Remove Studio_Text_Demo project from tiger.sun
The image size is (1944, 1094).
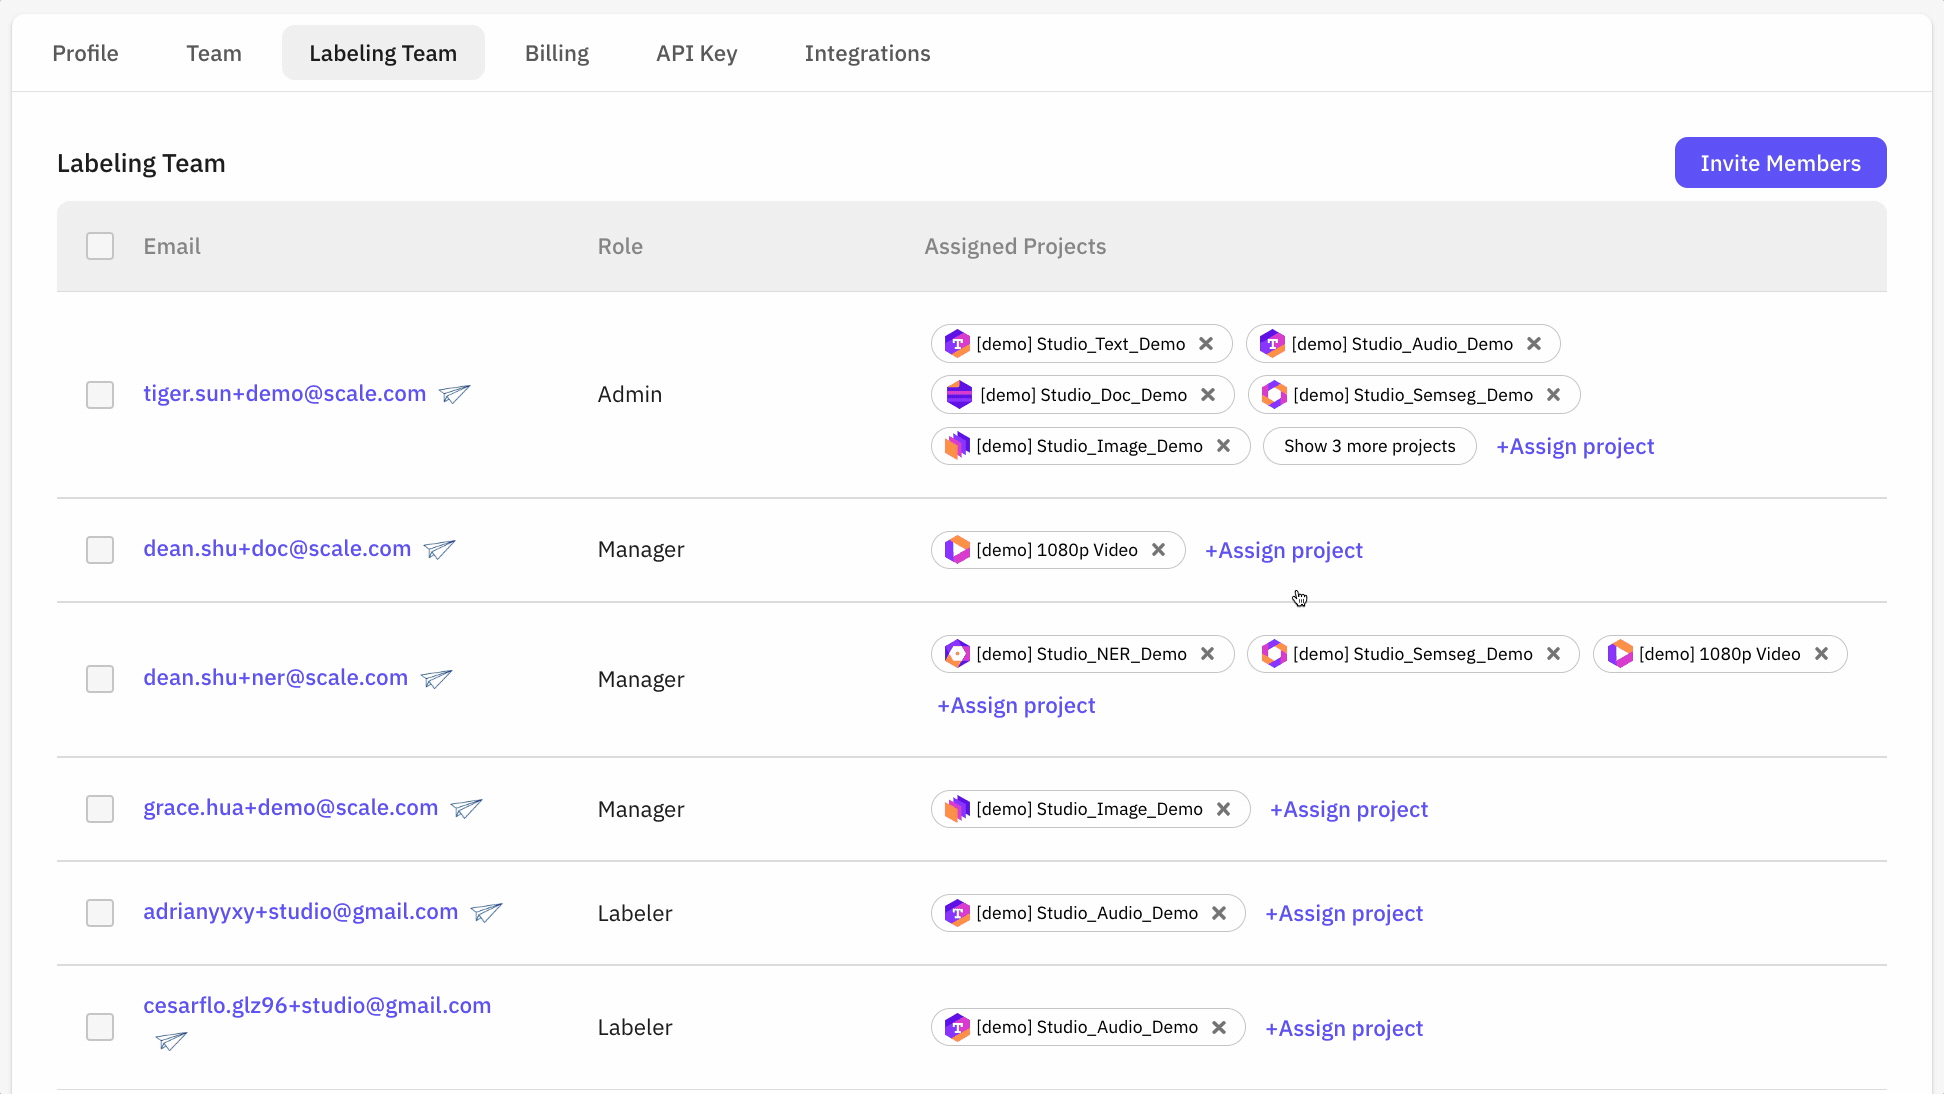[1206, 344]
